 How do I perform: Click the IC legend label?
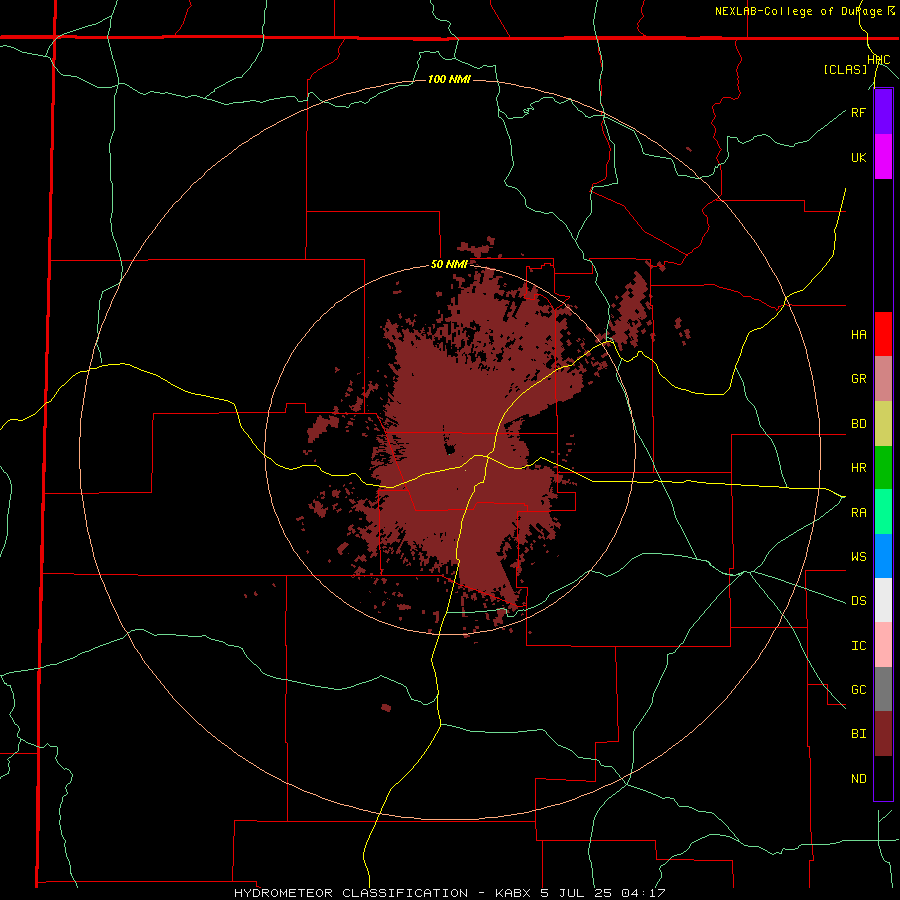[858, 646]
